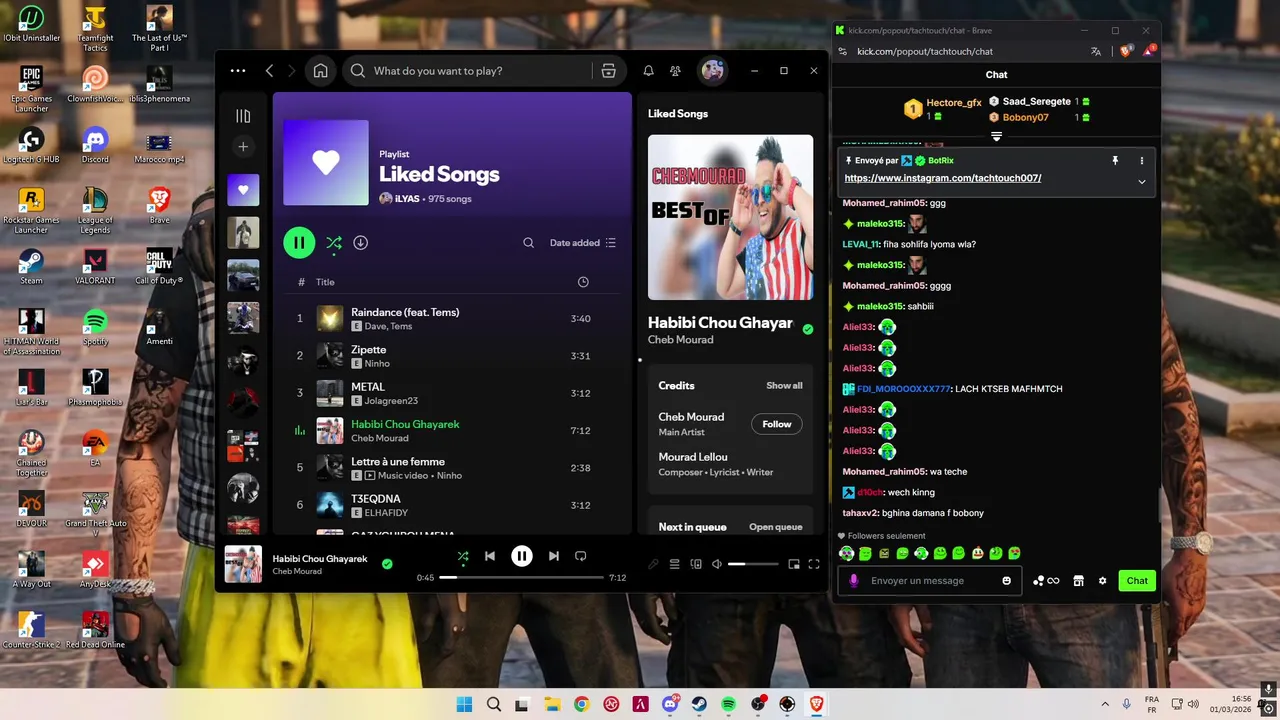Toggle shuffle in the bottom player controls
This screenshot has width=1280, height=720.
click(462, 556)
